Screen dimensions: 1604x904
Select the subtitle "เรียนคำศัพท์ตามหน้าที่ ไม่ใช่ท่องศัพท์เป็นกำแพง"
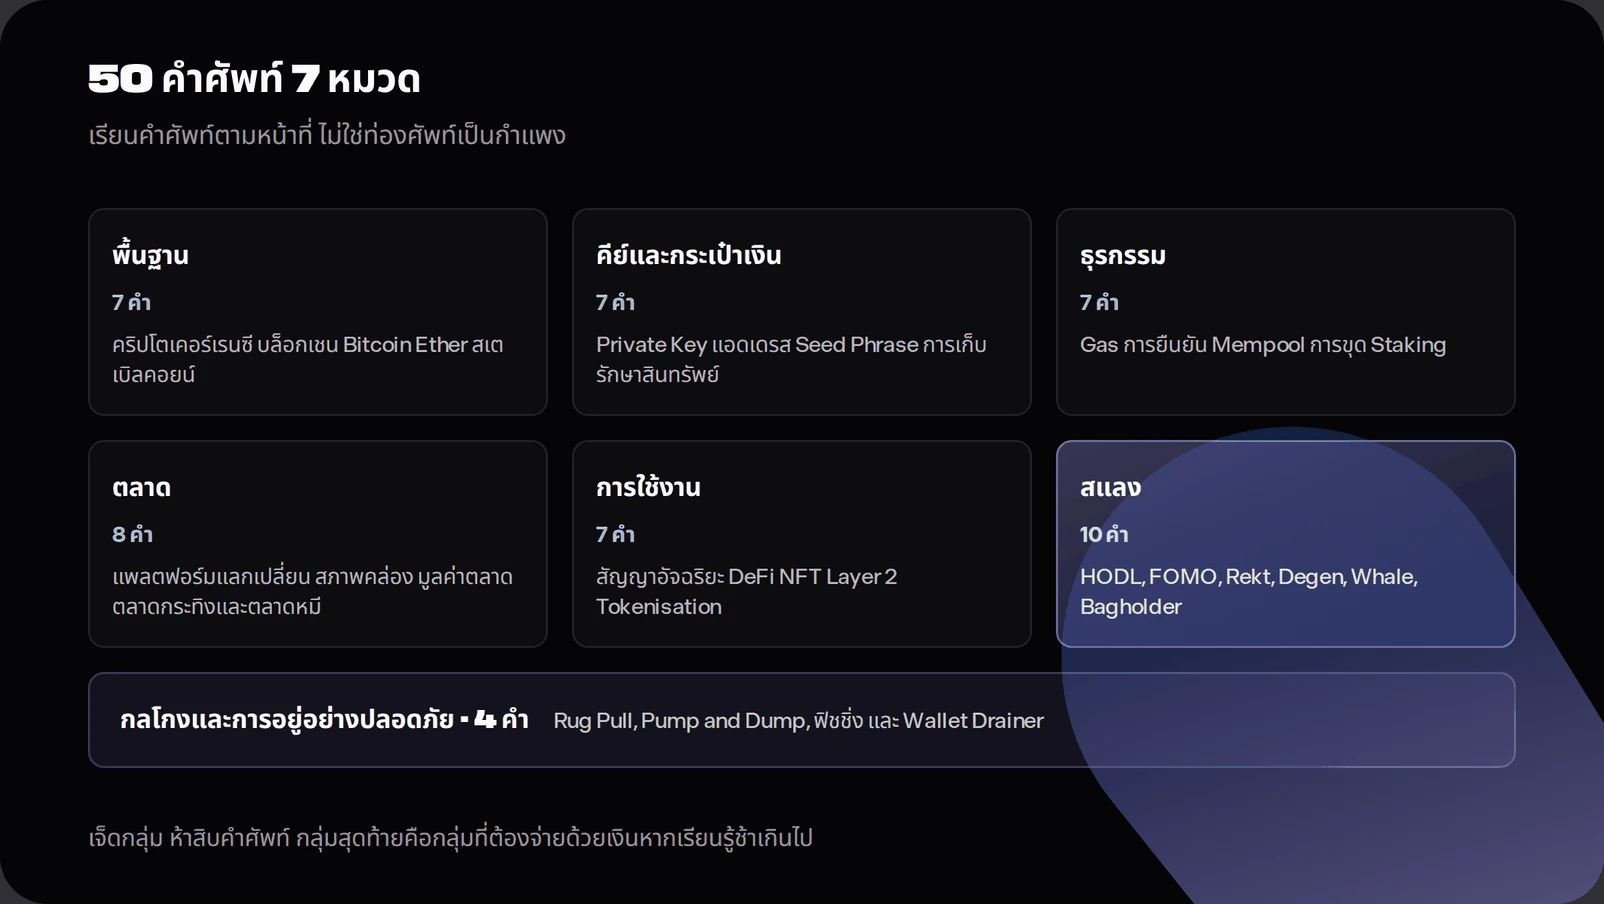point(327,135)
